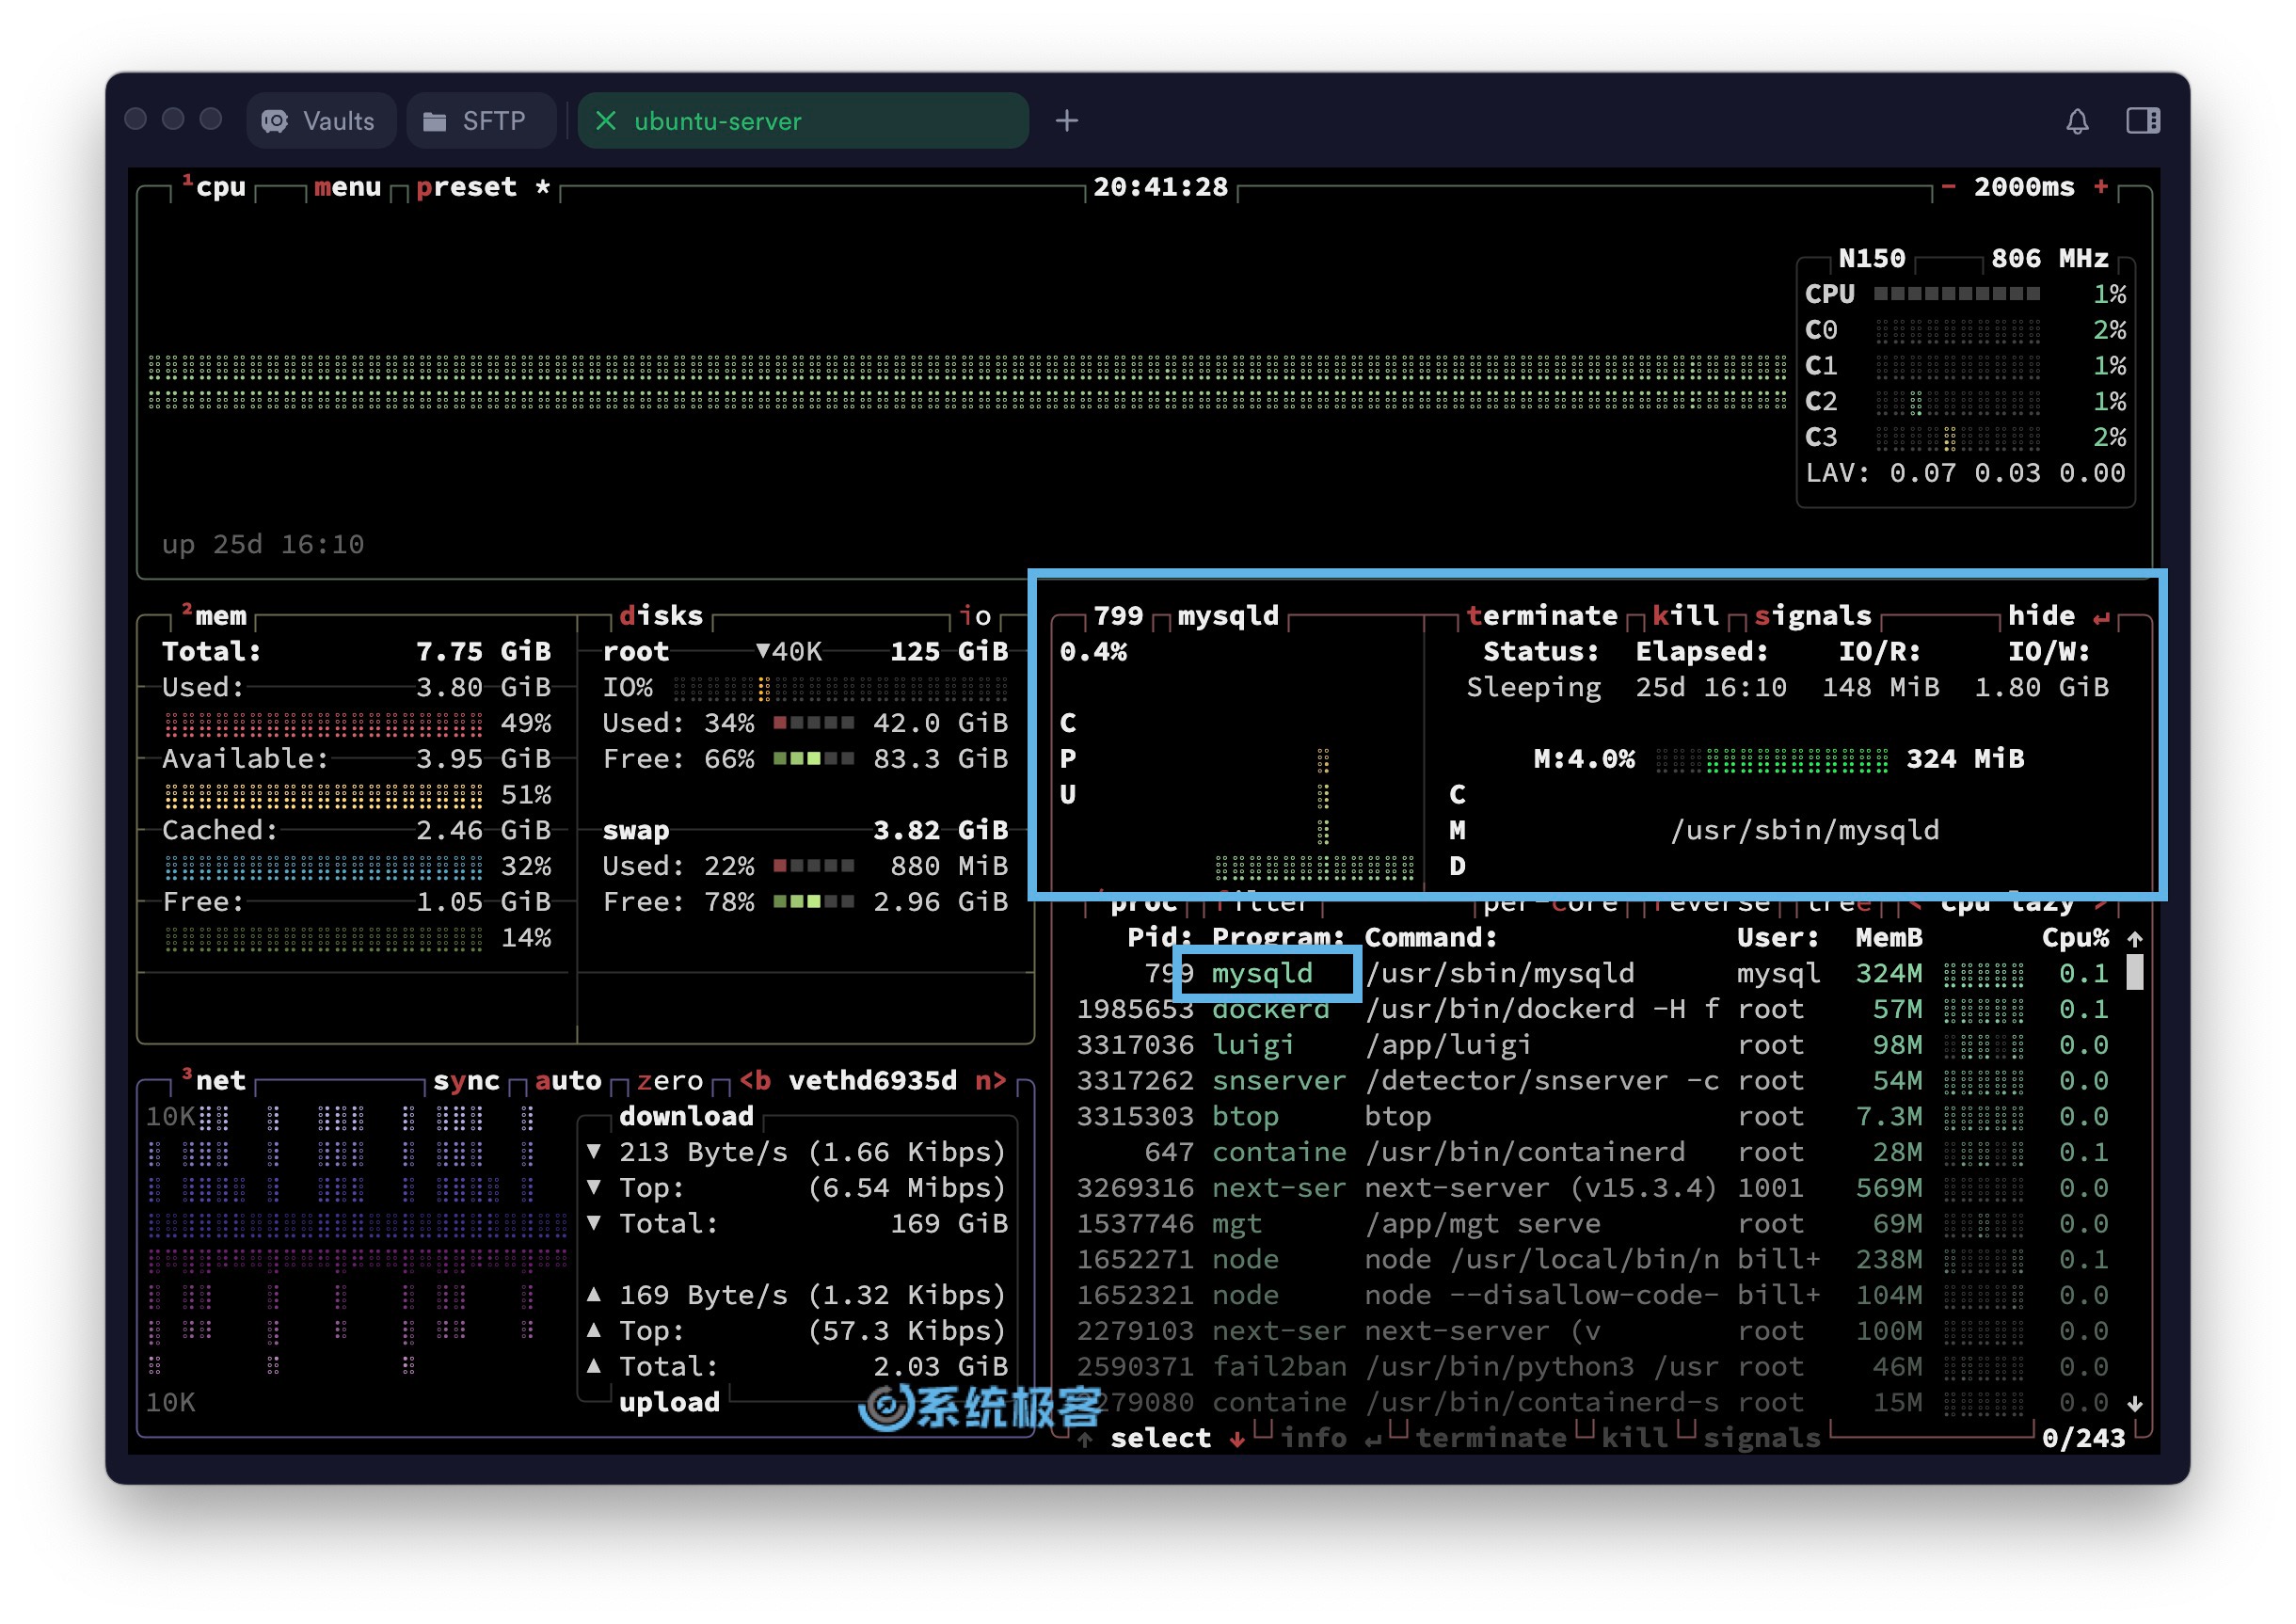Add a new tab with plus icon
2296x1624 pixels.
1067,121
